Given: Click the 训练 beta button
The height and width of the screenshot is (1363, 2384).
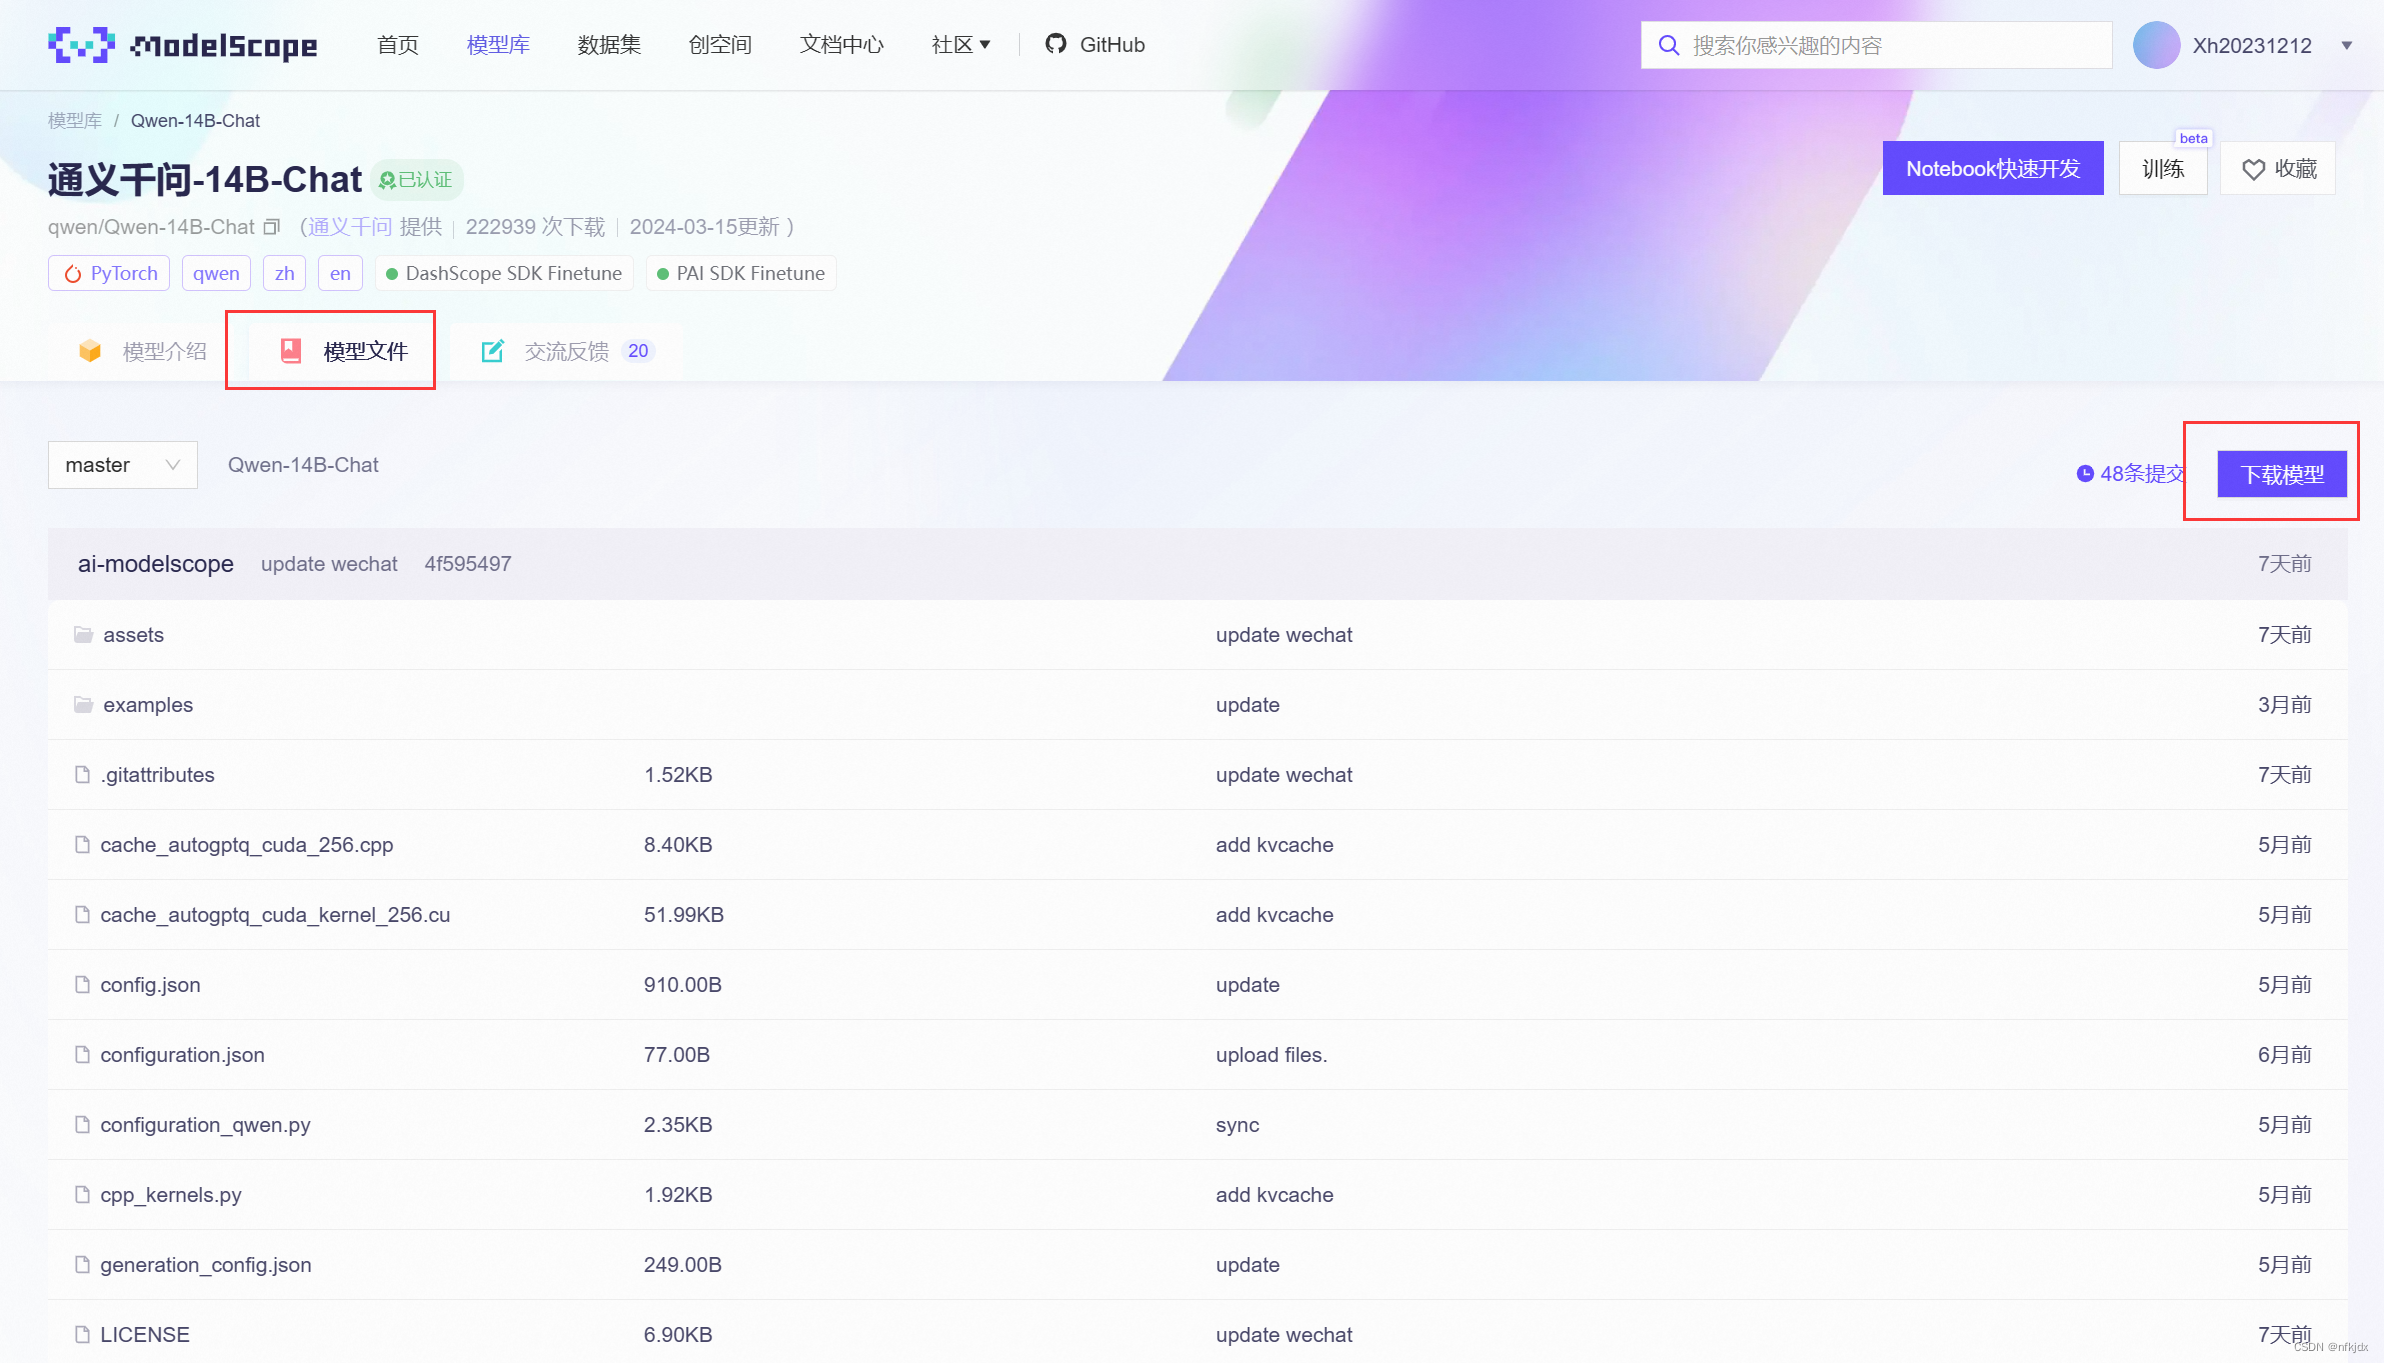Looking at the screenshot, I should click(2162, 169).
